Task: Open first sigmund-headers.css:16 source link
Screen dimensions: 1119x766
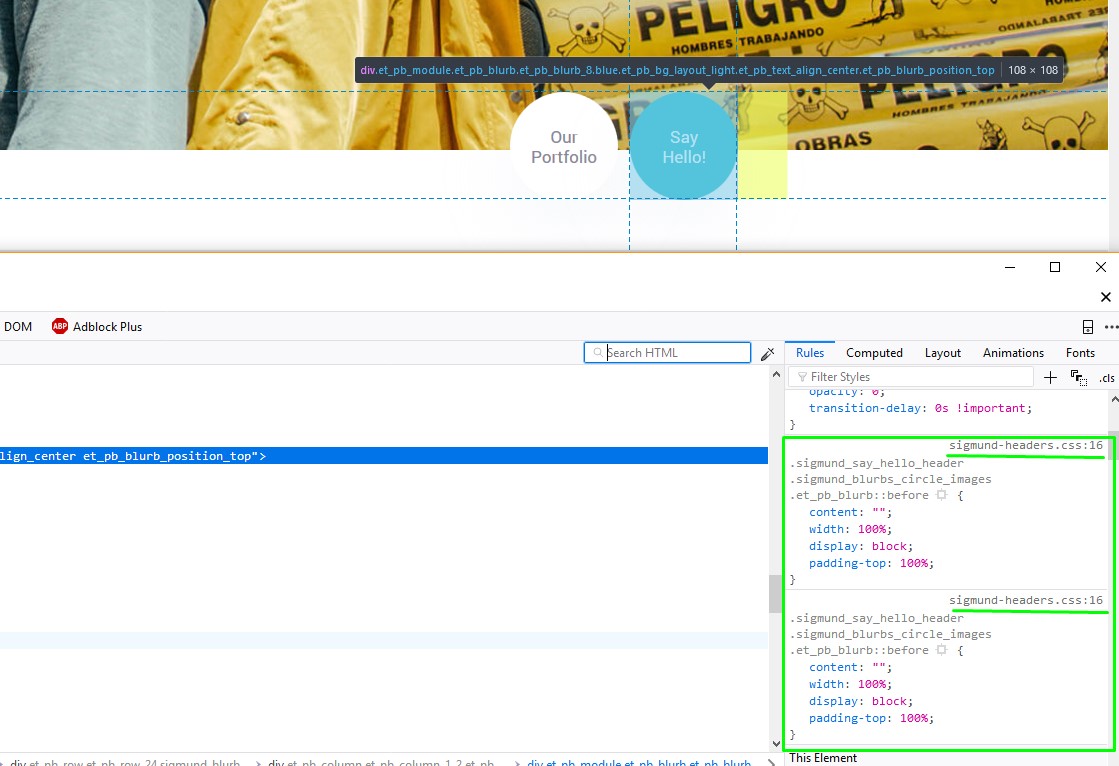Action: coord(1025,445)
